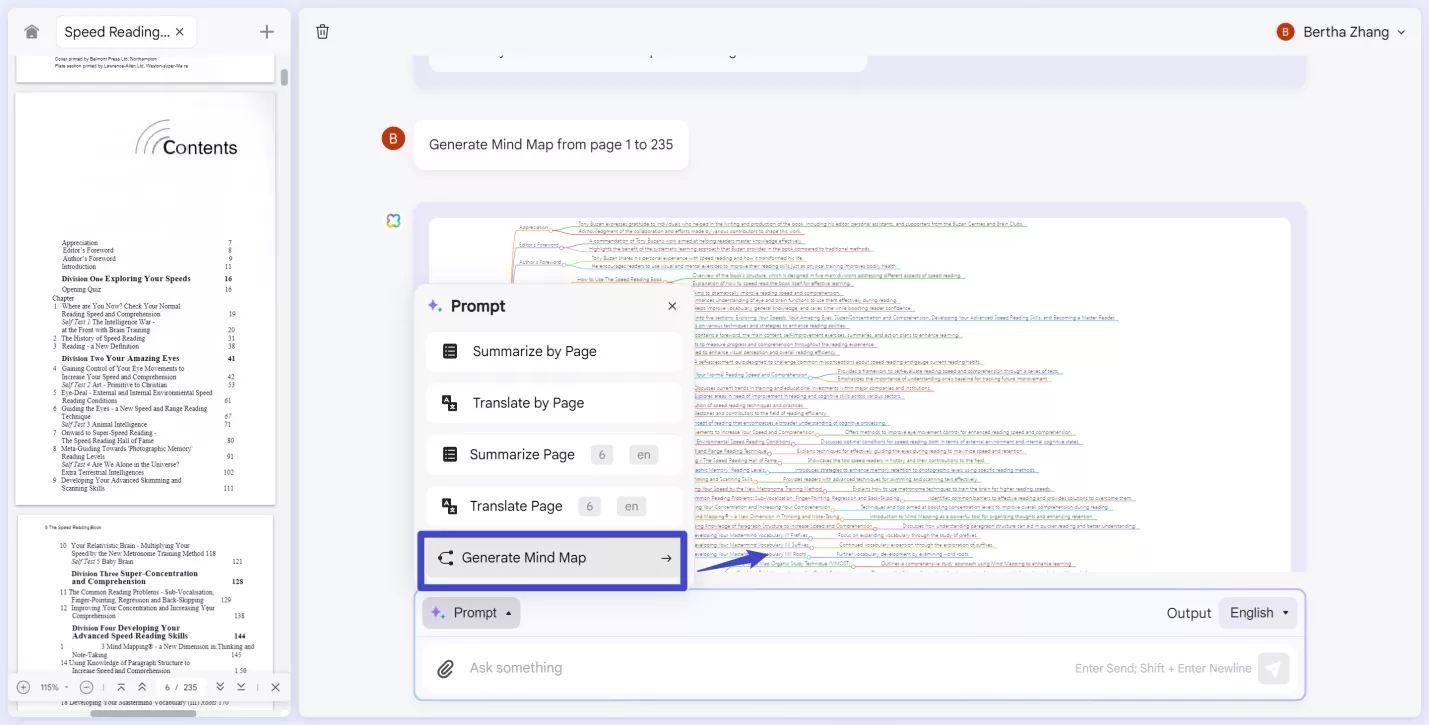Click the Translate Page icon
The height and width of the screenshot is (725, 1429).
[450, 506]
